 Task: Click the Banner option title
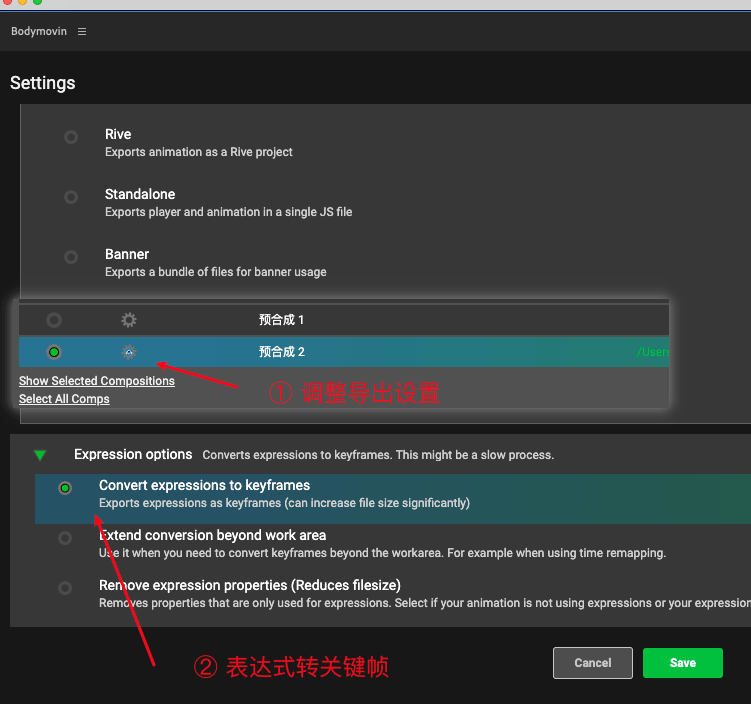pos(127,254)
